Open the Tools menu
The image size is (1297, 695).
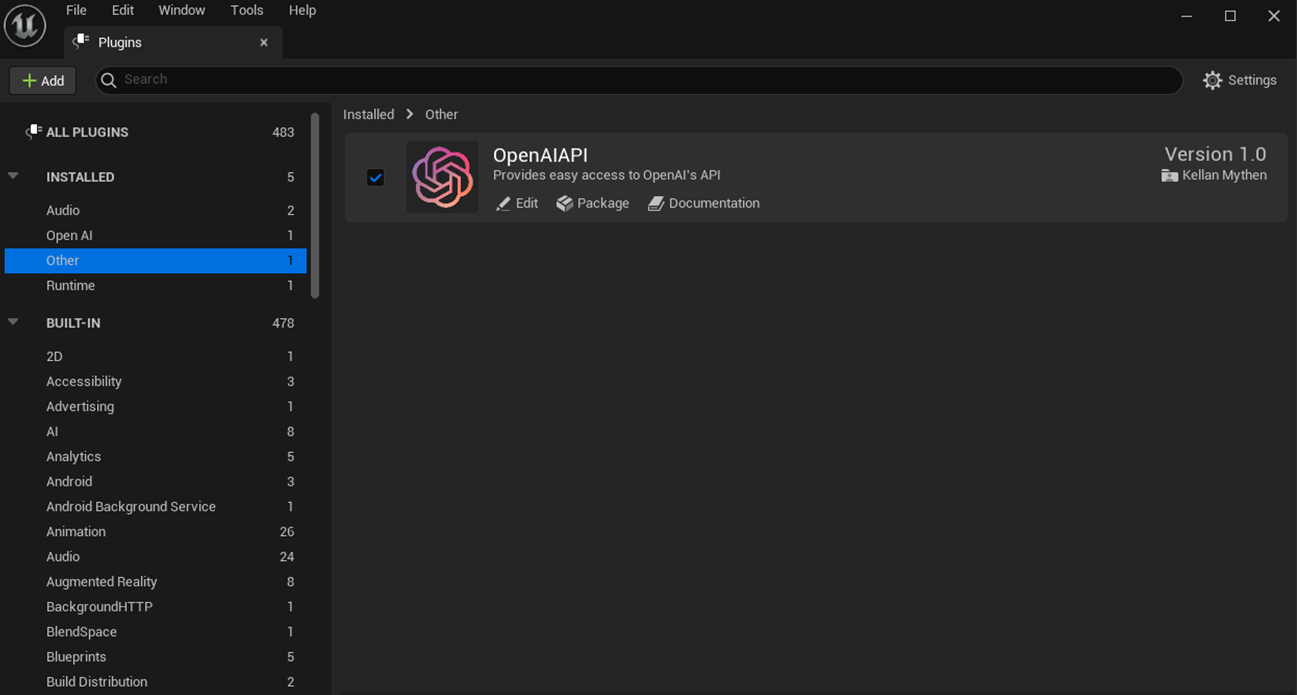(246, 10)
